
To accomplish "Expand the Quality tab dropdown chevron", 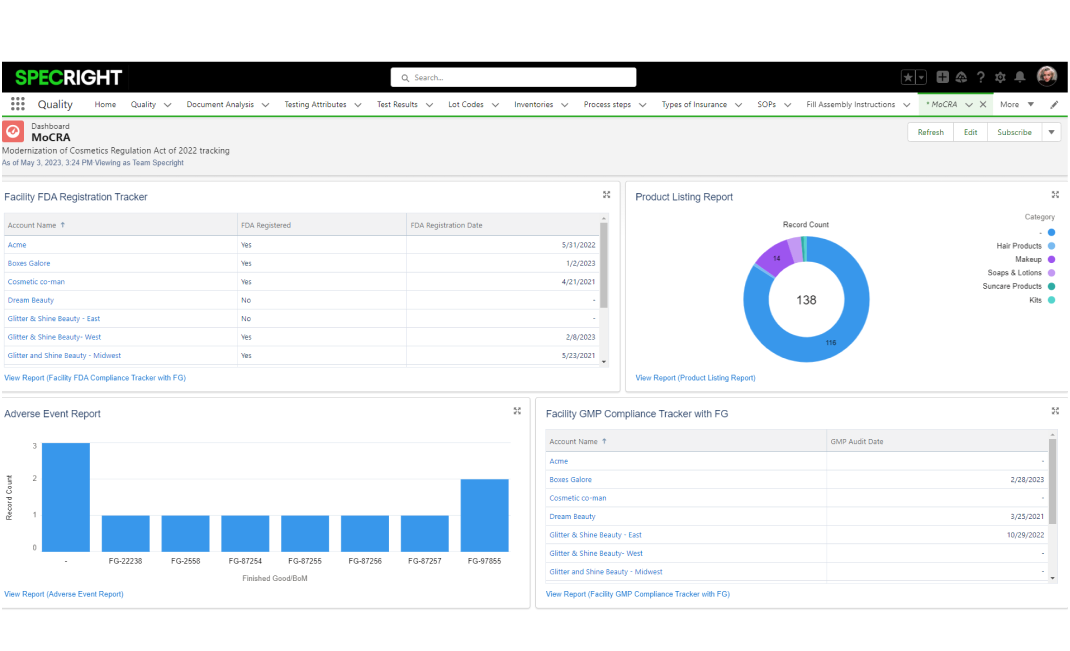I will [x=167, y=105].
